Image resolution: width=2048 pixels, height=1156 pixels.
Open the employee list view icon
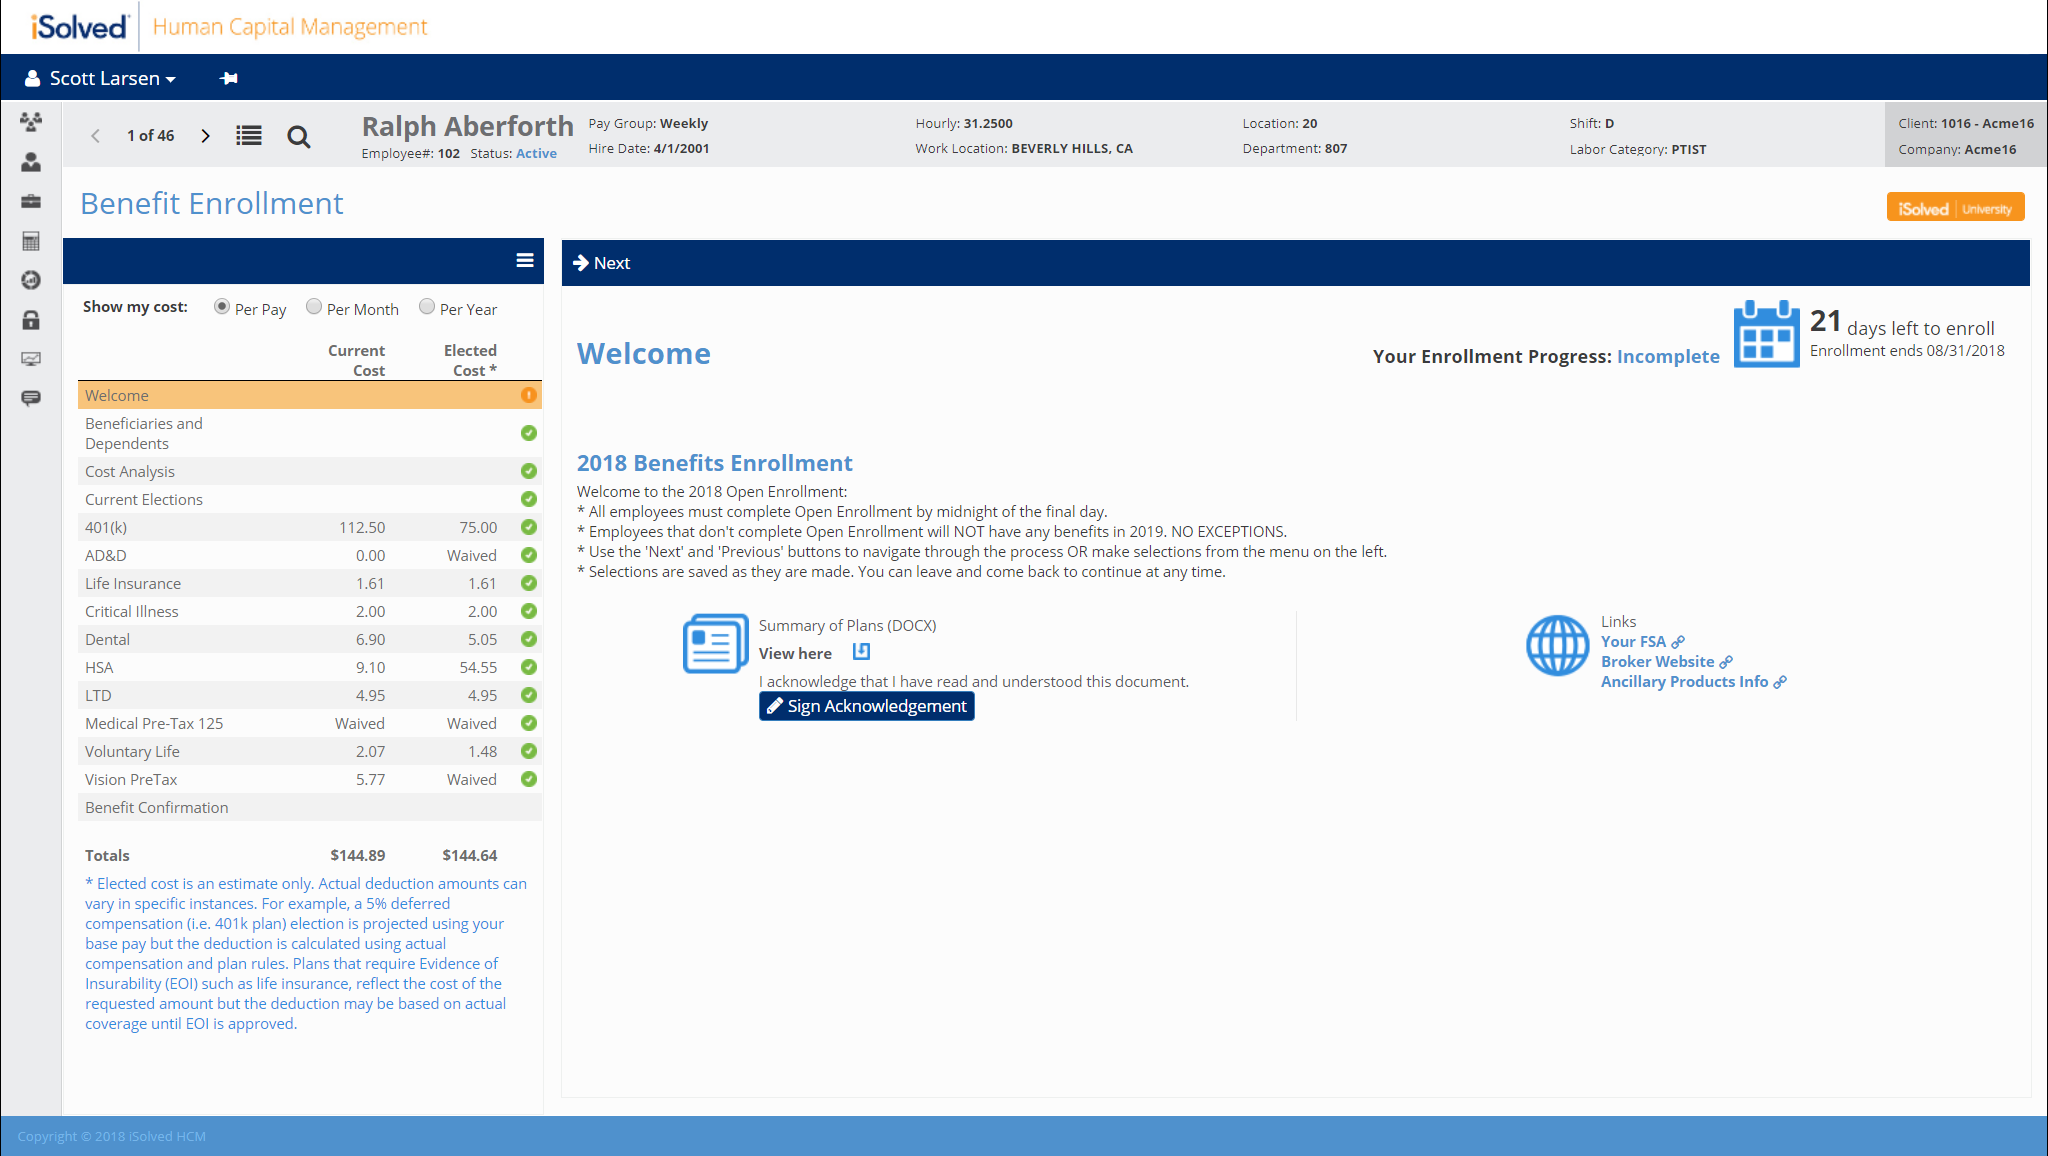coord(249,135)
